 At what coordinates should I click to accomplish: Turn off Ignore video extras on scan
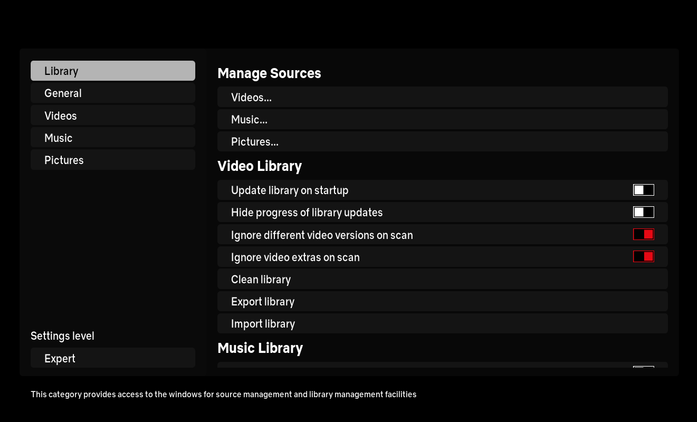(x=643, y=257)
